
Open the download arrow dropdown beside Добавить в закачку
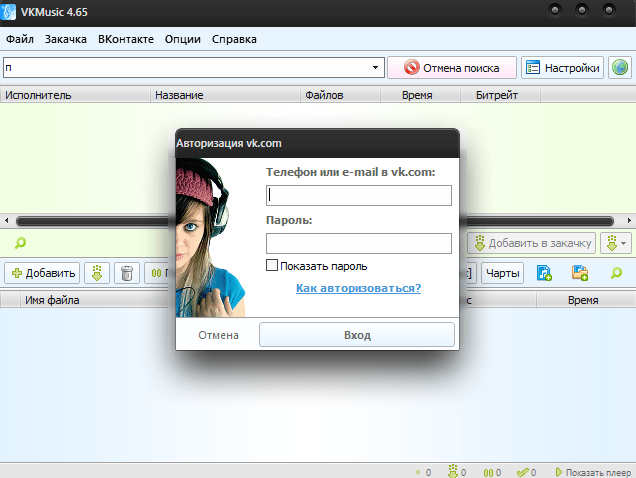tap(616, 243)
